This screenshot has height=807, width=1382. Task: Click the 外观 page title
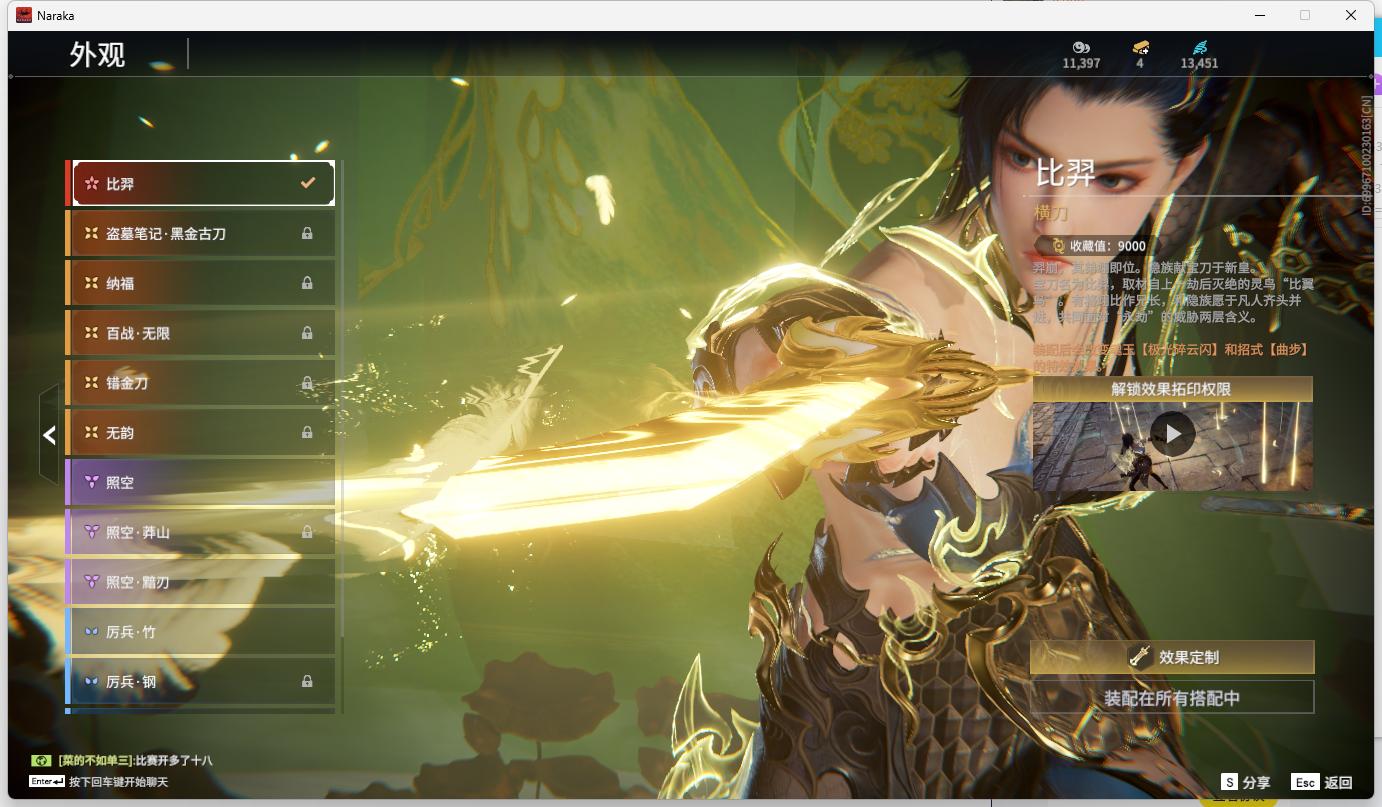coord(97,54)
